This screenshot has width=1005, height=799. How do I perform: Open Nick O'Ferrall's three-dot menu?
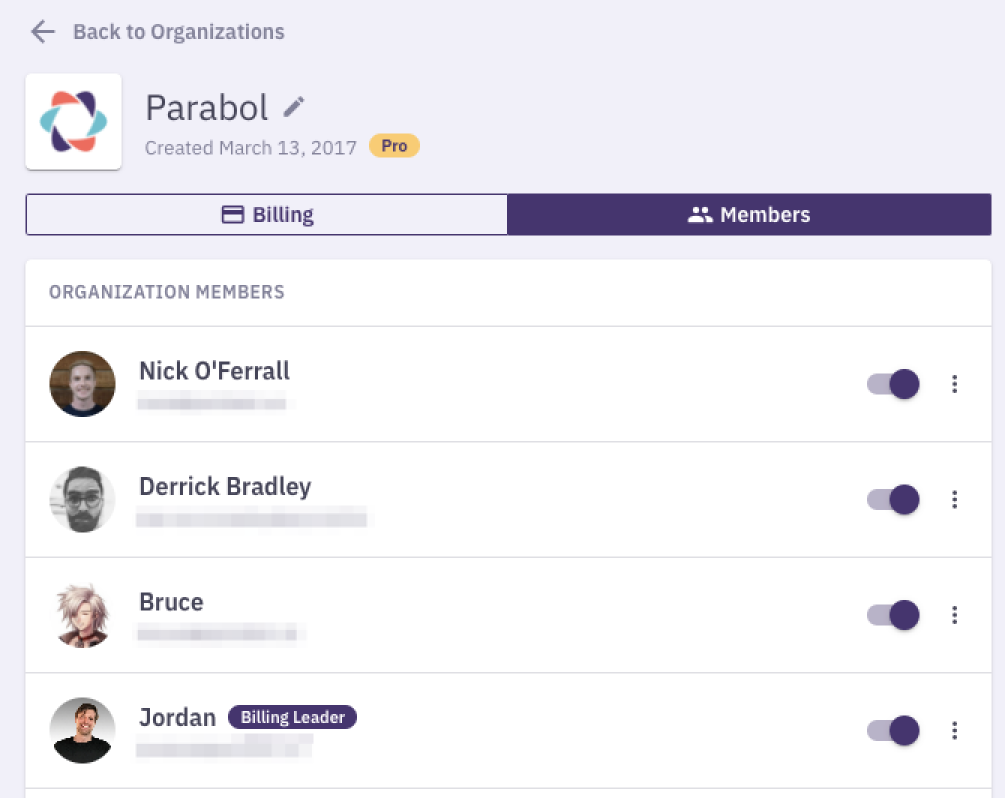(x=954, y=384)
